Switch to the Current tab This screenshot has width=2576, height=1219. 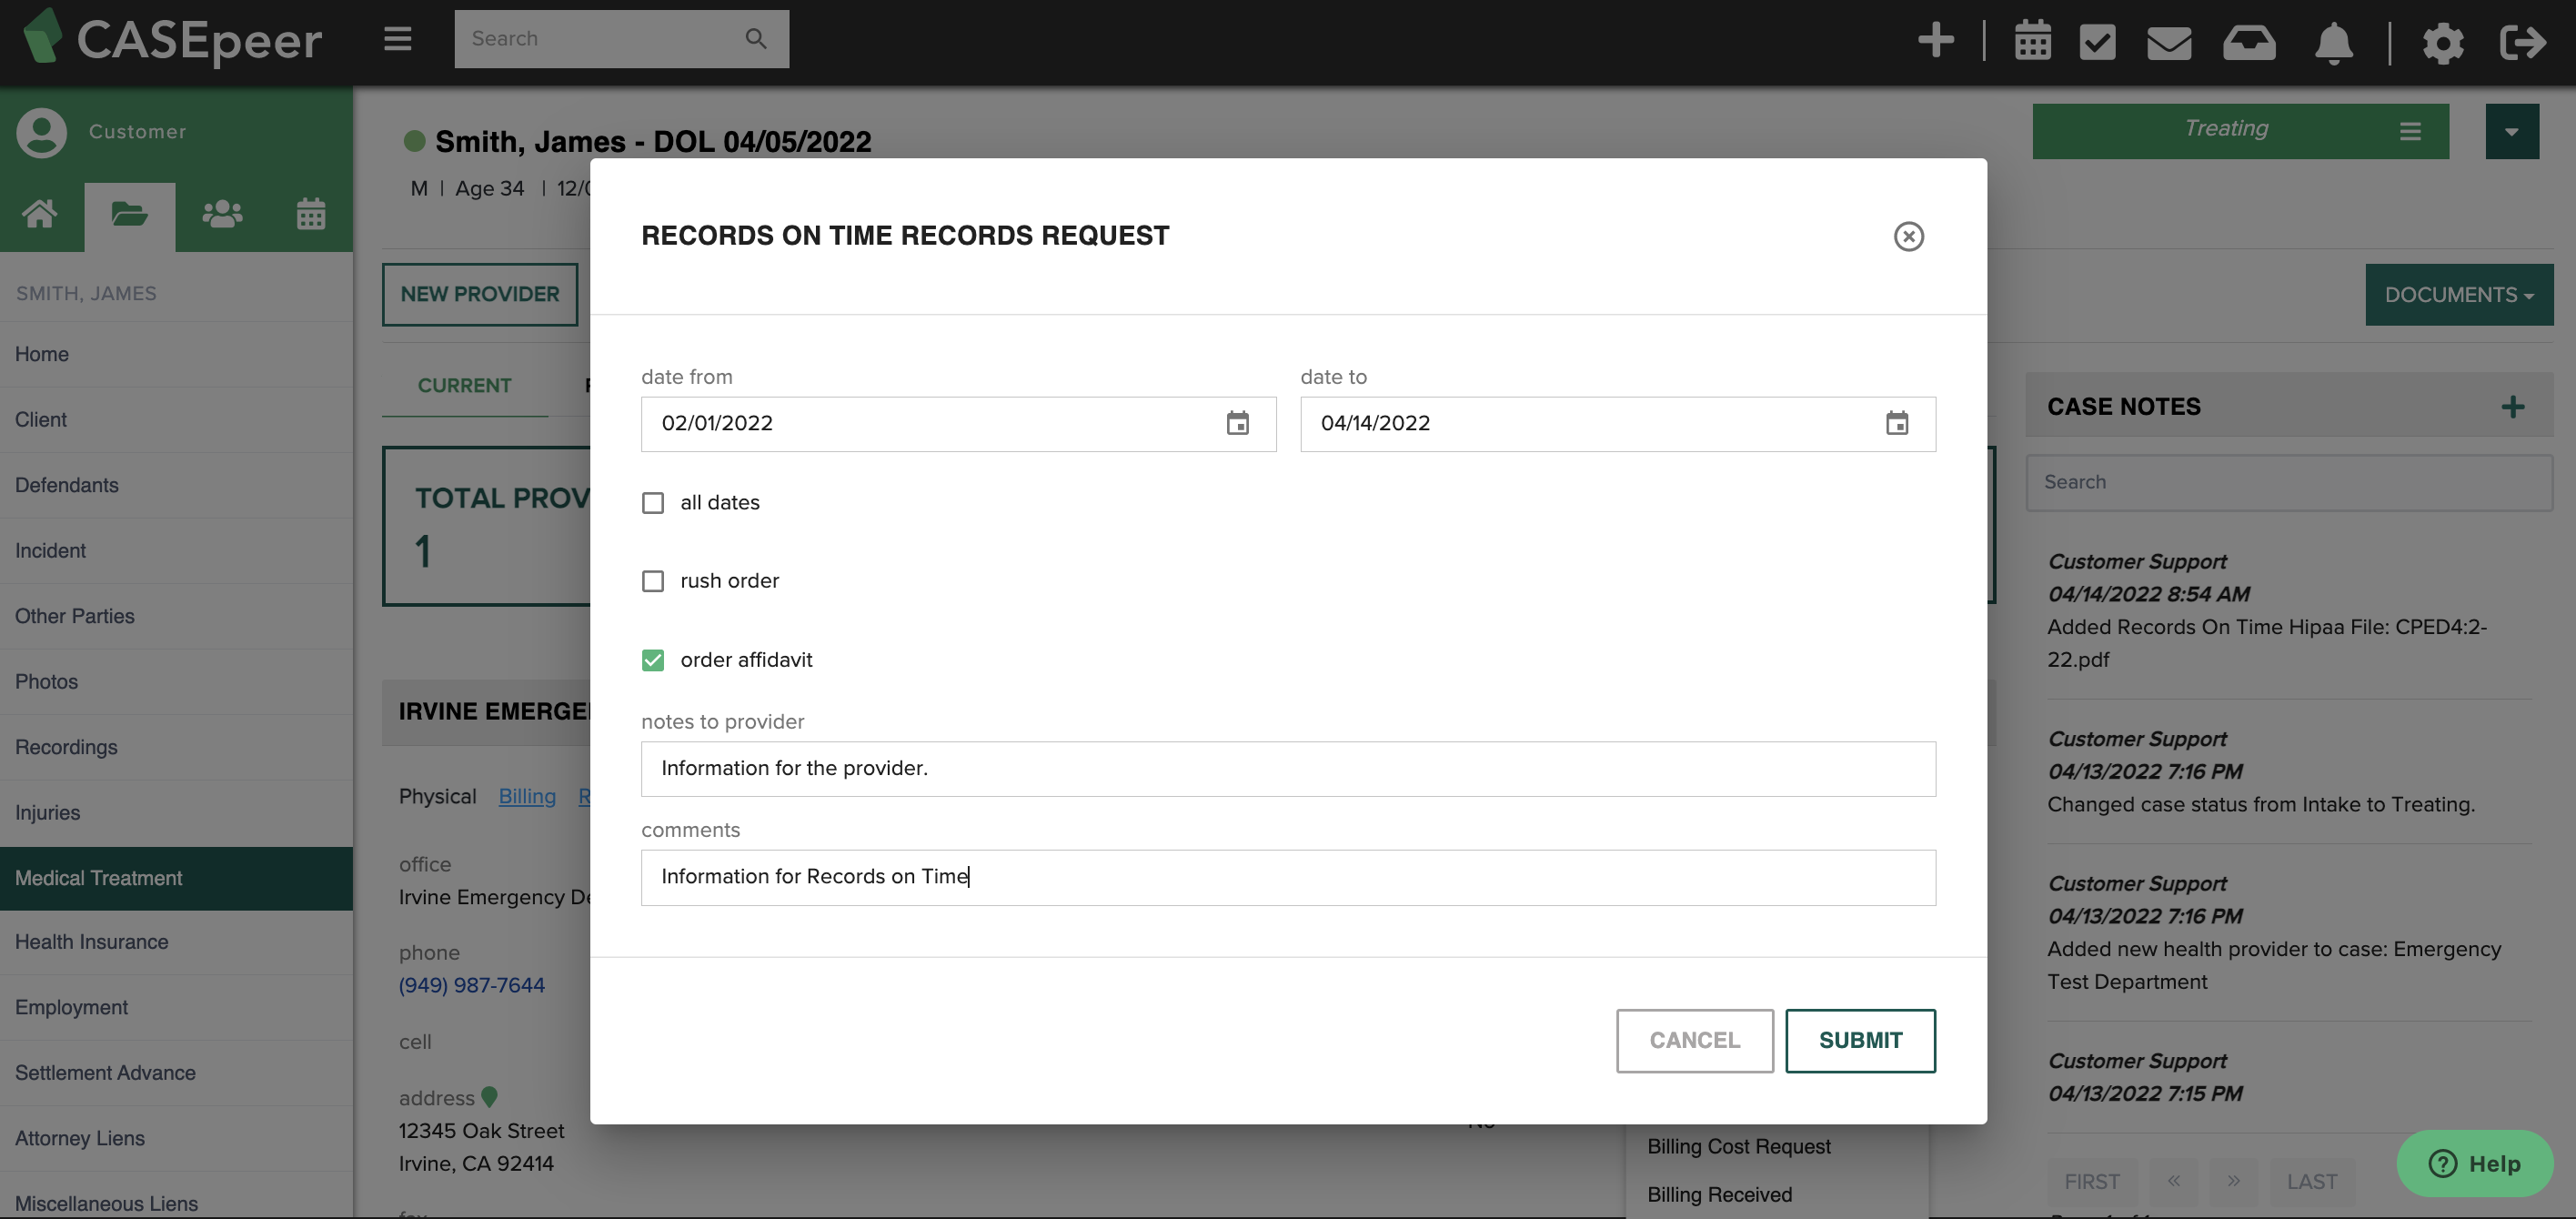(464, 386)
